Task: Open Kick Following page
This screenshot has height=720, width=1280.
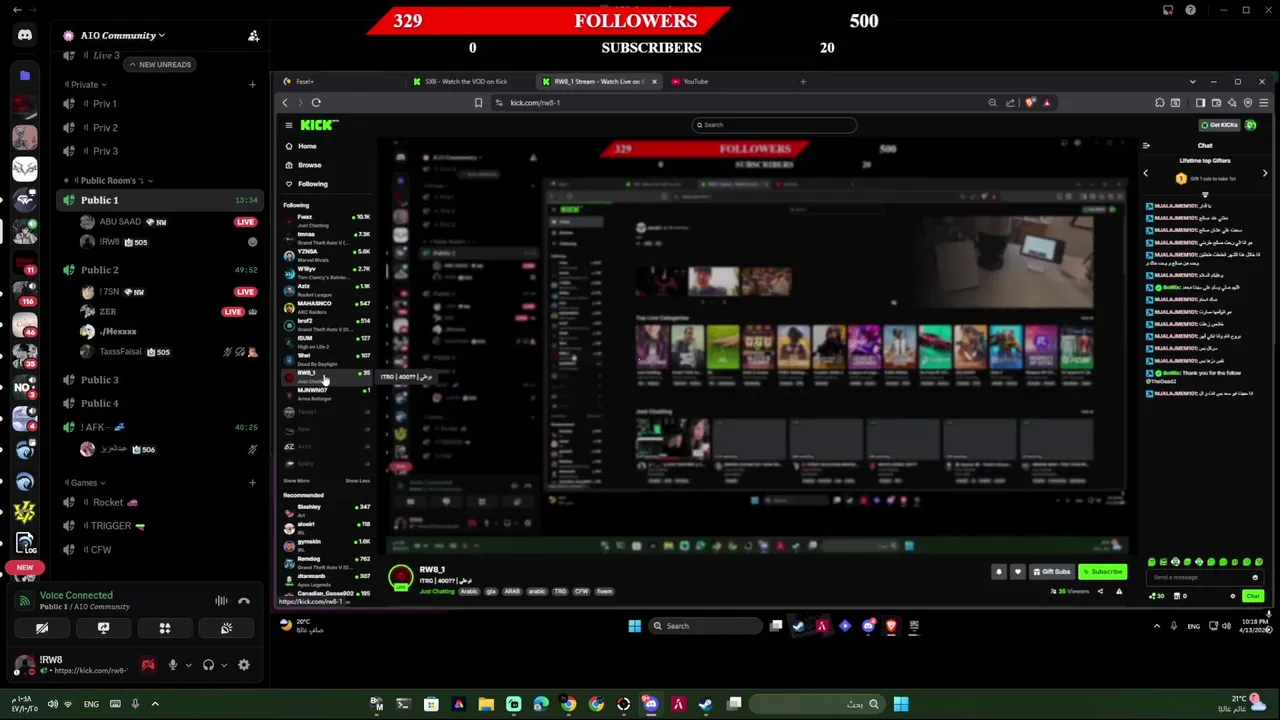Action: click(x=312, y=184)
